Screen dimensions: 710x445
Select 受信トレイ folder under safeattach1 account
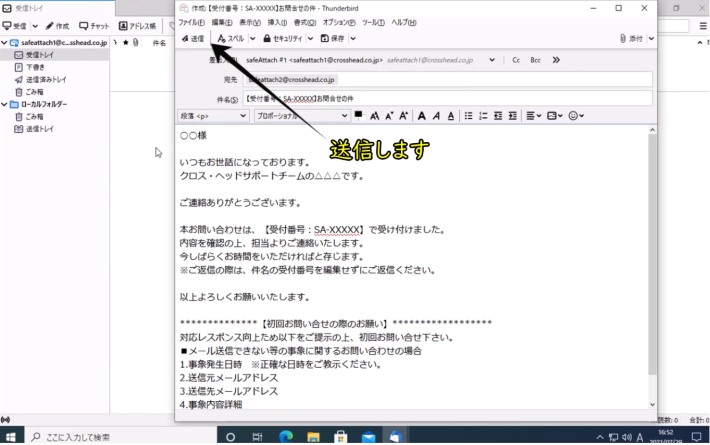tap(54, 55)
